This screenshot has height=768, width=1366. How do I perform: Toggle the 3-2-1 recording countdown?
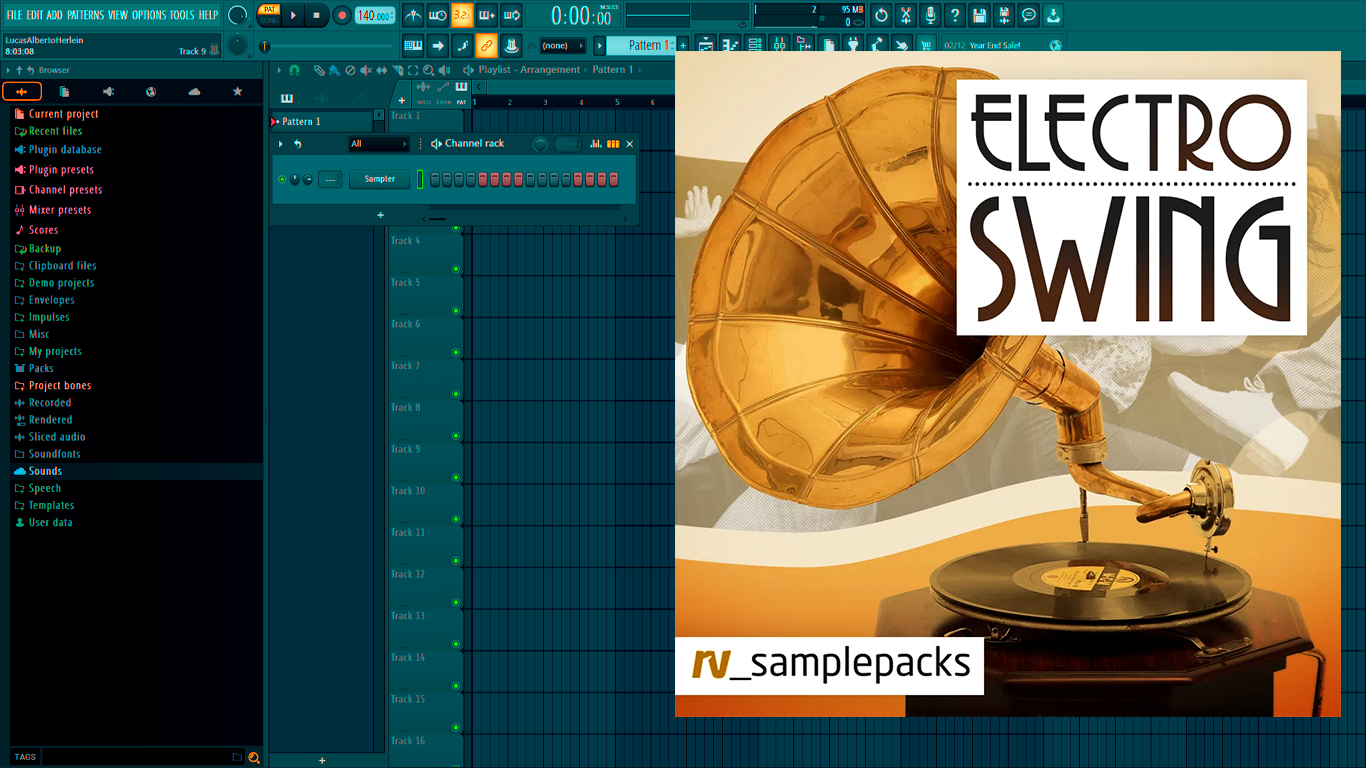point(462,15)
